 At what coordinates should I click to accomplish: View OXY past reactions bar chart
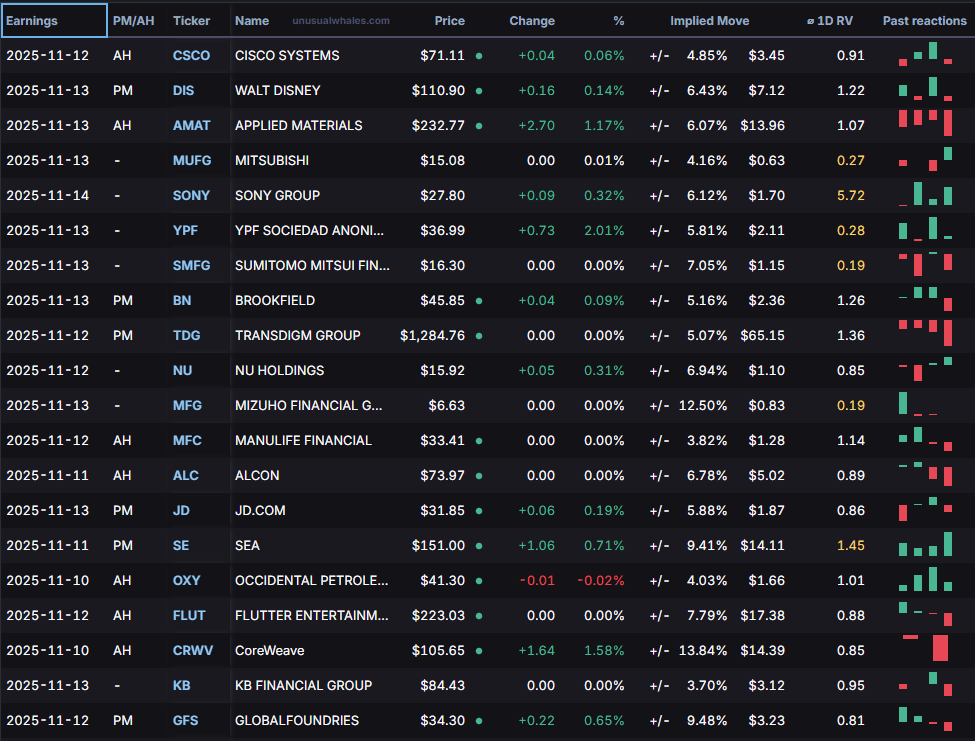point(925,579)
